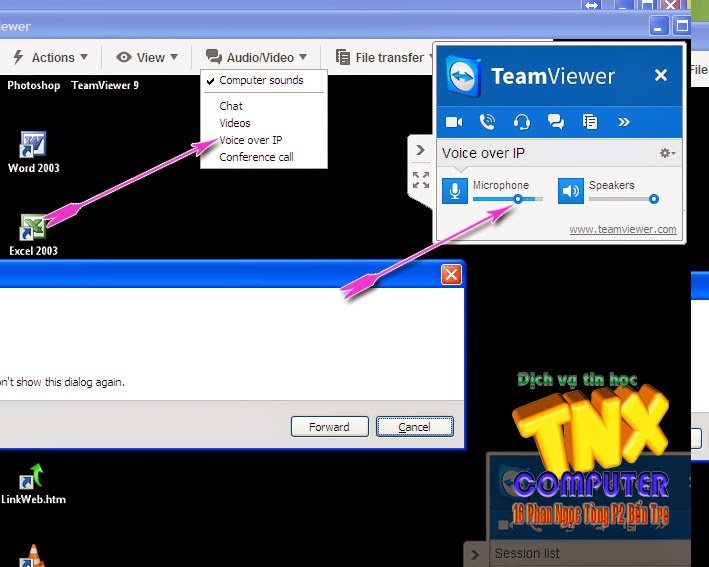This screenshot has height=567, width=709.
Task: Click the Voice over IP panel heading
Action: tap(483, 153)
